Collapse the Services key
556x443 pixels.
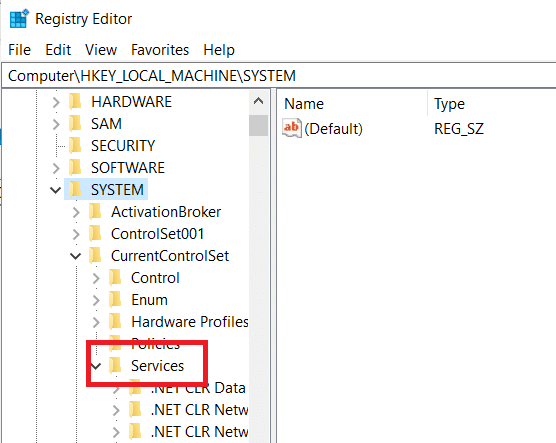point(96,366)
